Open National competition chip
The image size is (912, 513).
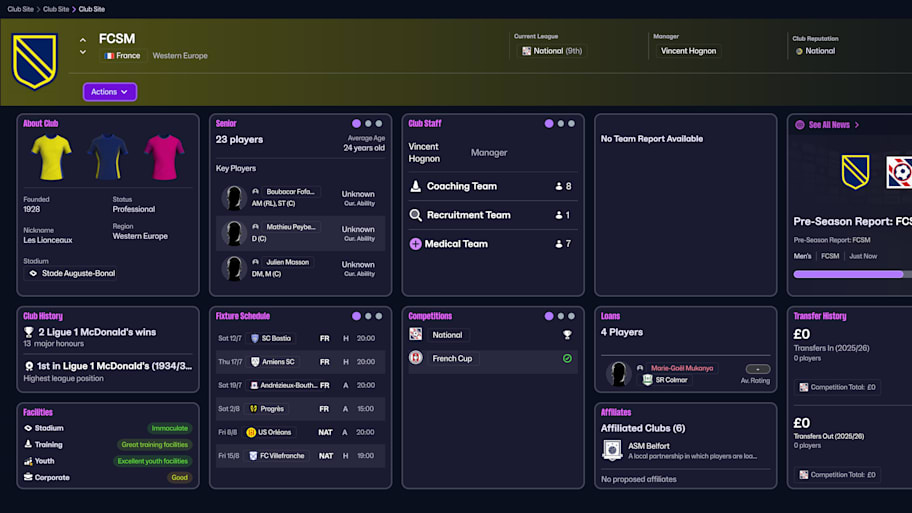point(447,335)
